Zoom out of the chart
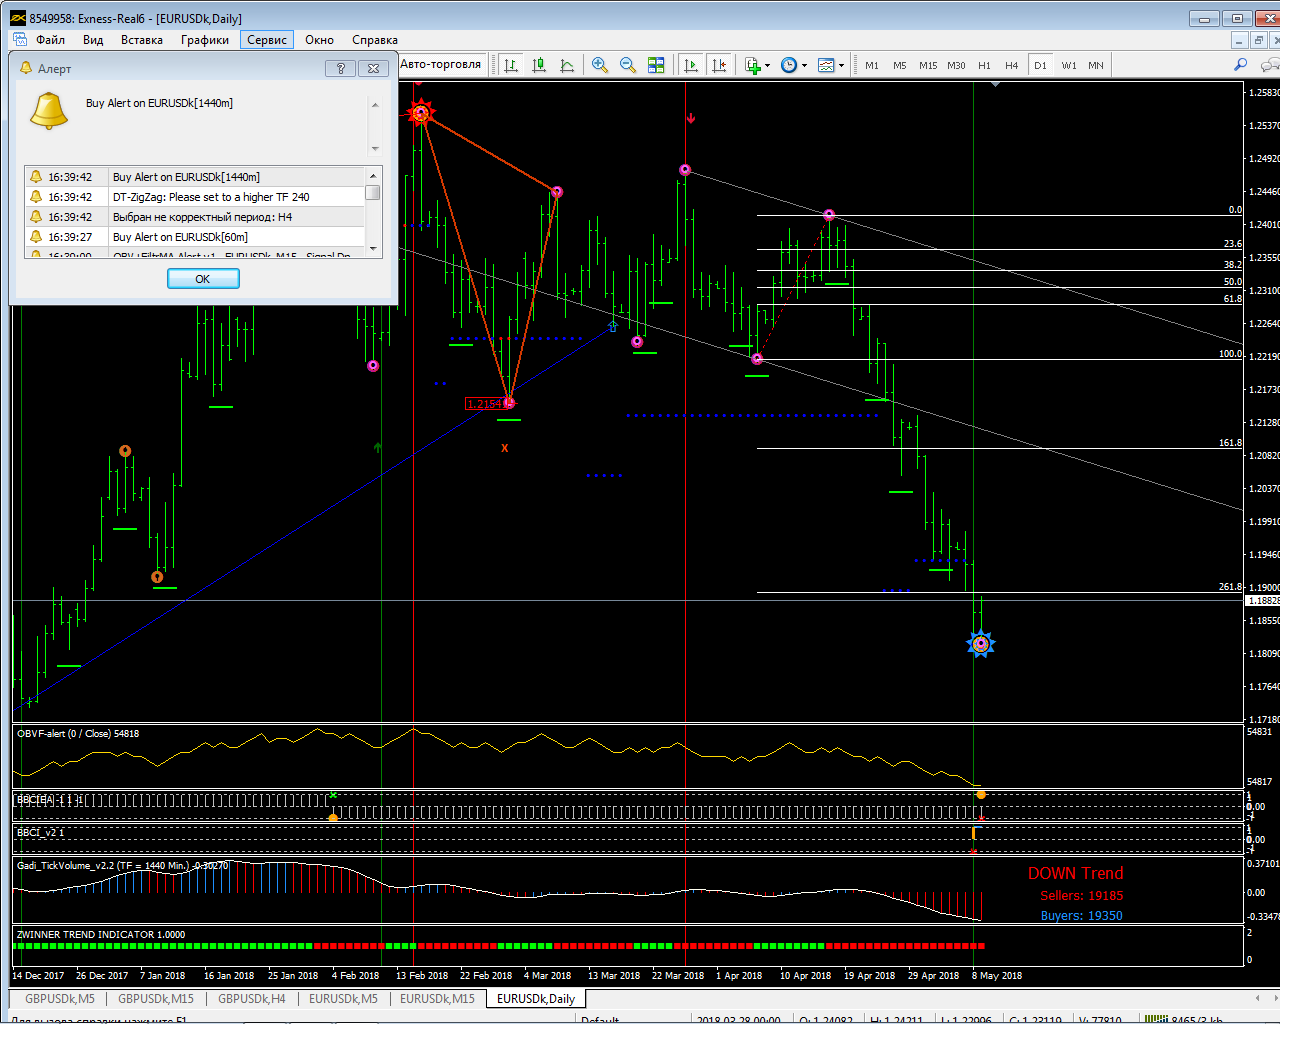The width and height of the screenshot is (1296, 1040). 628,65
